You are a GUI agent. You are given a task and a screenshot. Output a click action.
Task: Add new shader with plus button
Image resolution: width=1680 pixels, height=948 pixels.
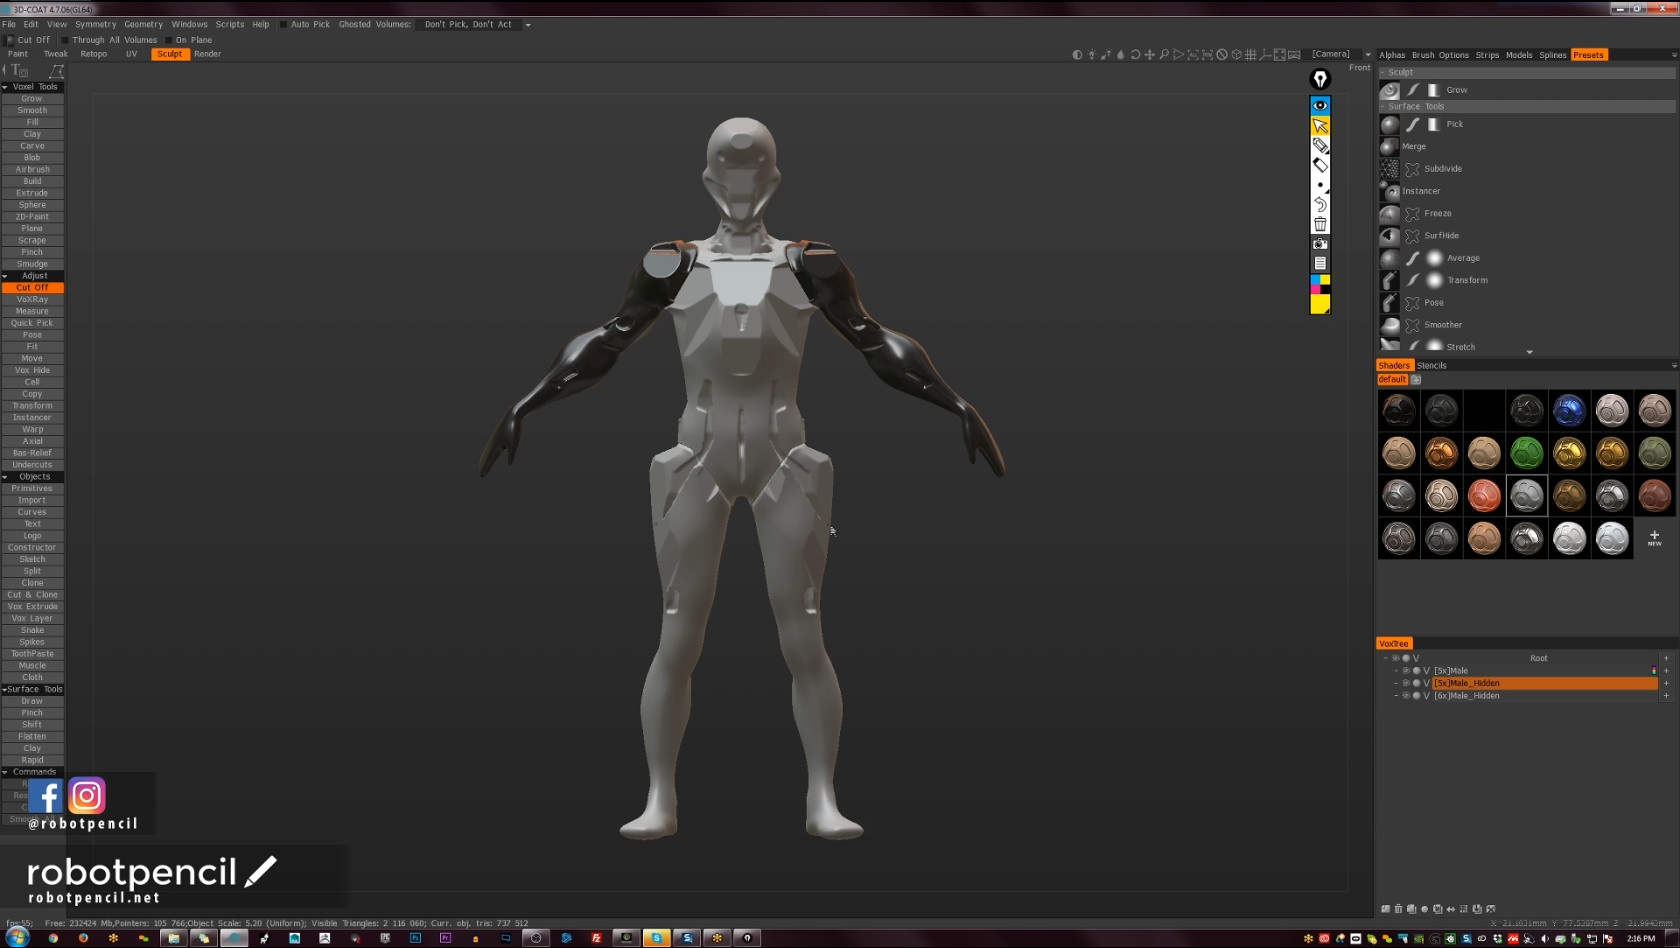[x=1654, y=538]
